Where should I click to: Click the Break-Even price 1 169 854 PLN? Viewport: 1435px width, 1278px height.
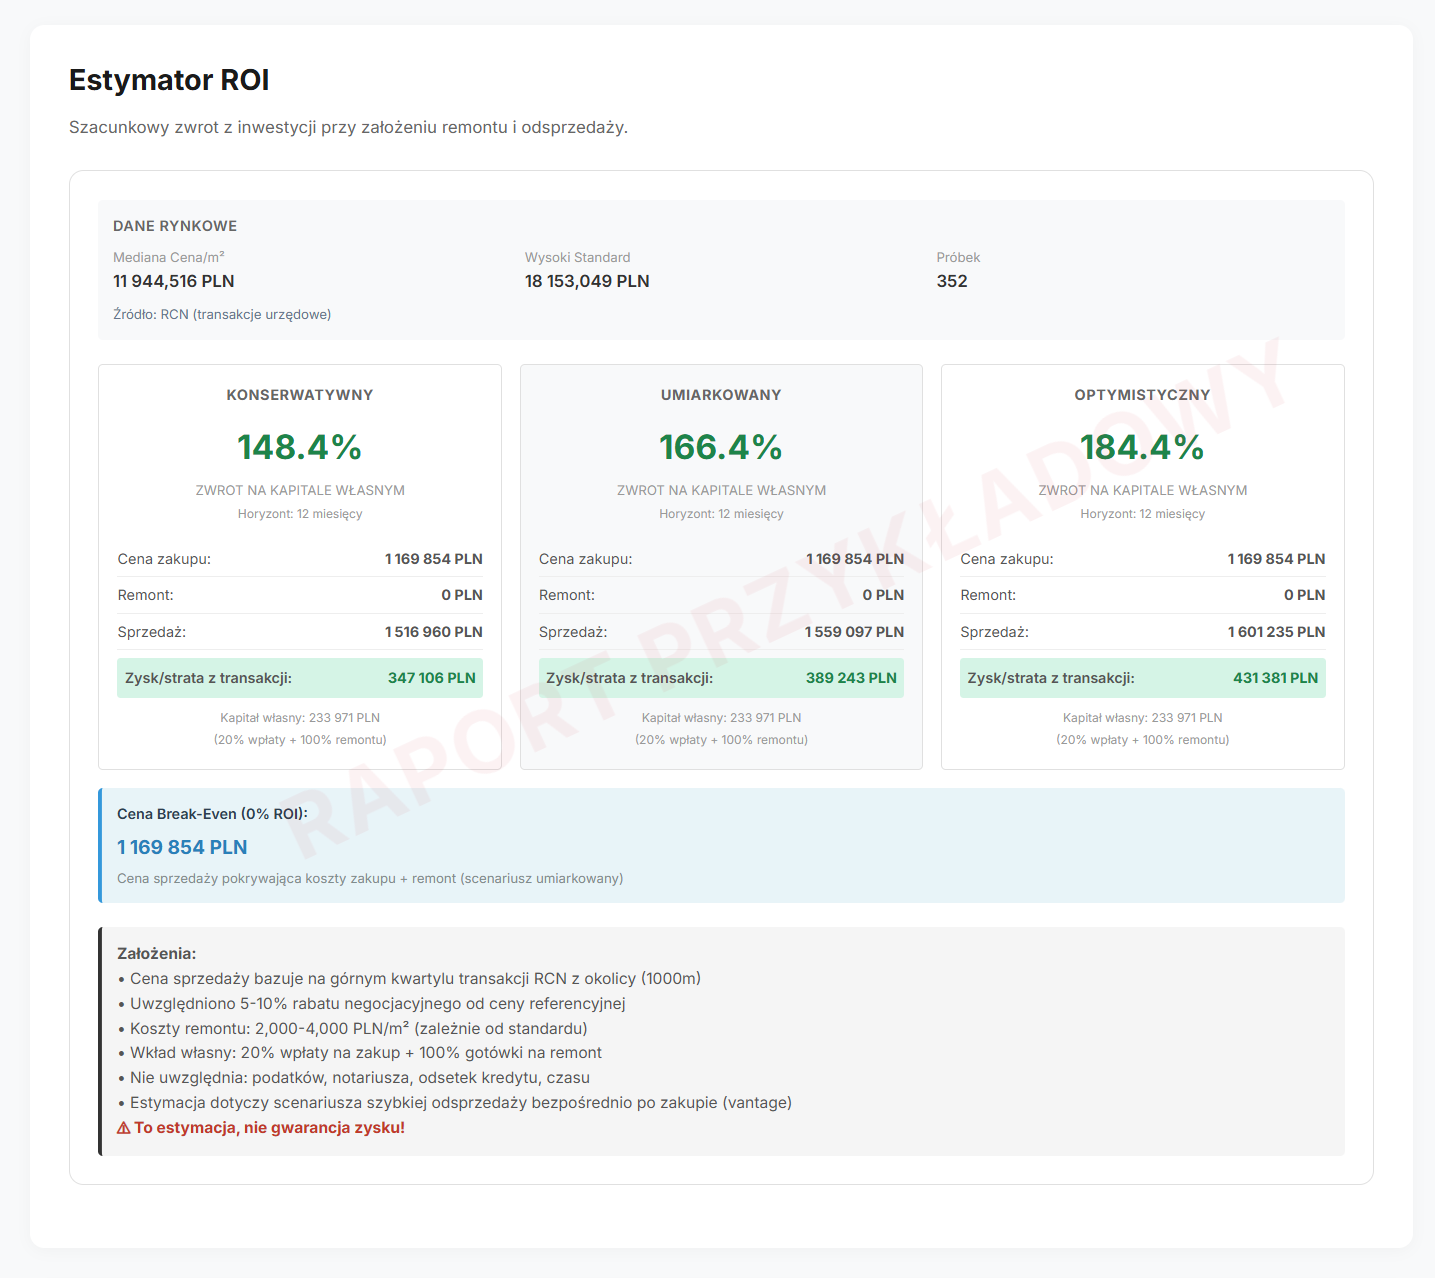182,847
